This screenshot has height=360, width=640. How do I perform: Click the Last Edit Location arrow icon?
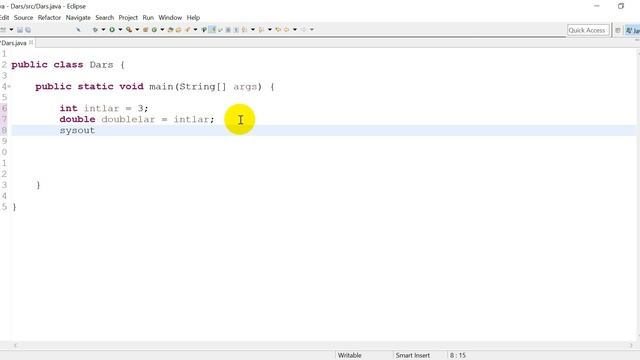(278, 29)
